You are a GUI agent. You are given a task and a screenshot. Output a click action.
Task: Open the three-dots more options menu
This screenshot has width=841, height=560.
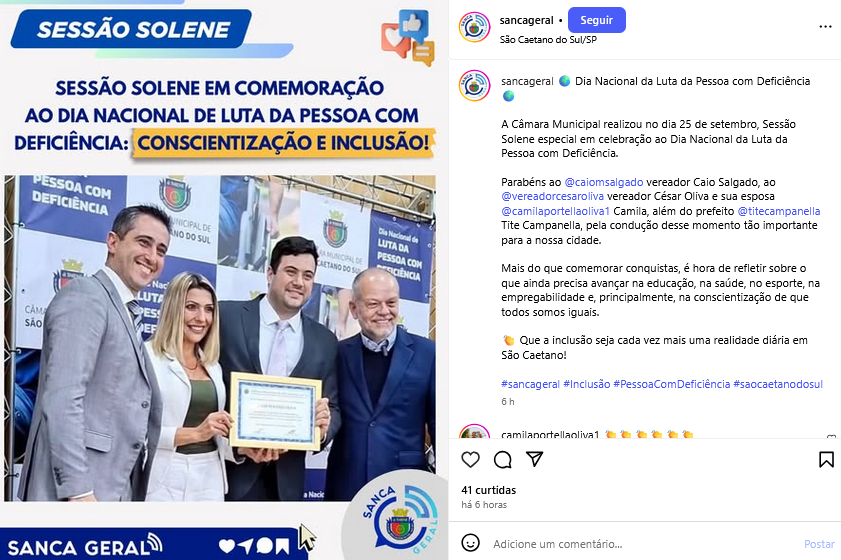pyautogui.click(x=825, y=27)
